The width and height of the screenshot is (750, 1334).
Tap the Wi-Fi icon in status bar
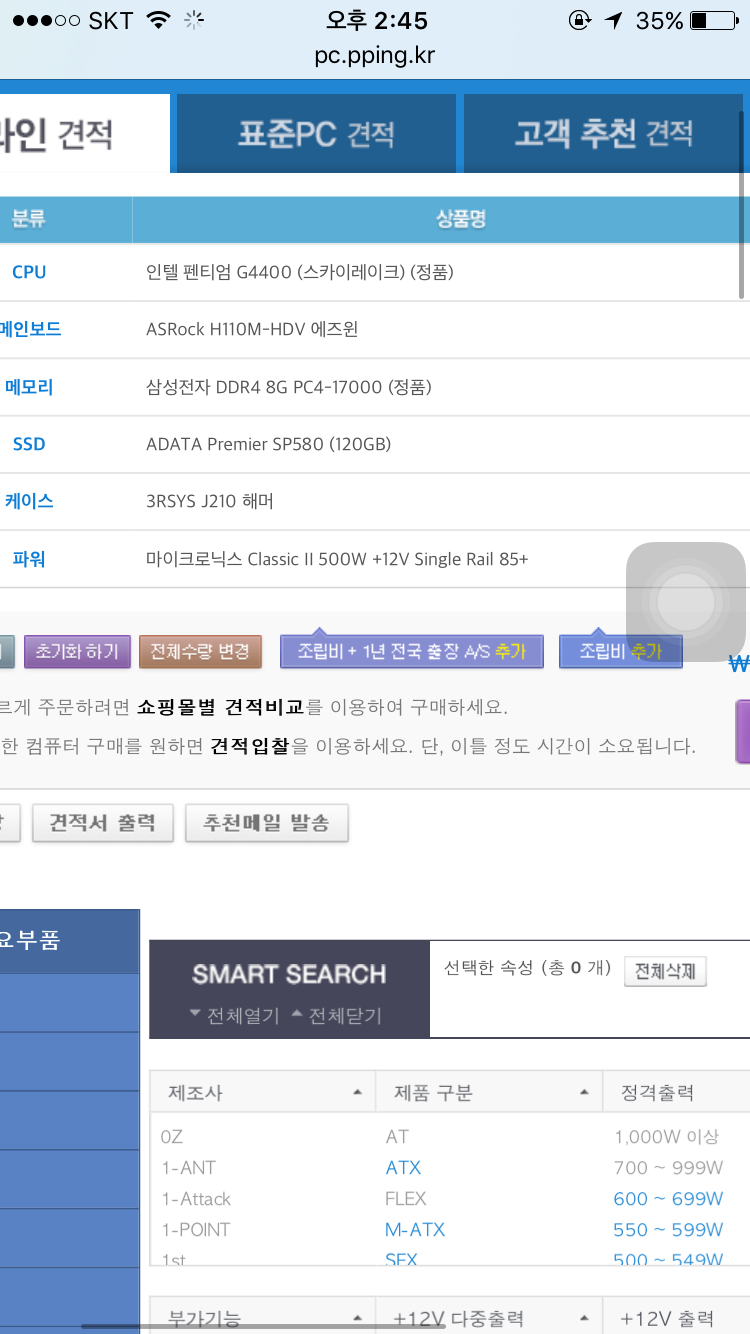[x=158, y=21]
